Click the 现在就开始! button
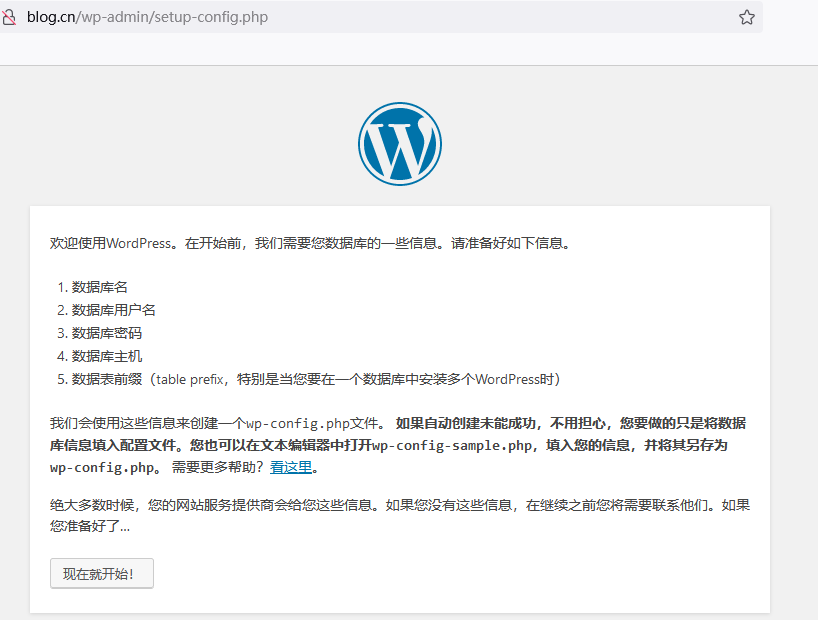 tap(102, 574)
